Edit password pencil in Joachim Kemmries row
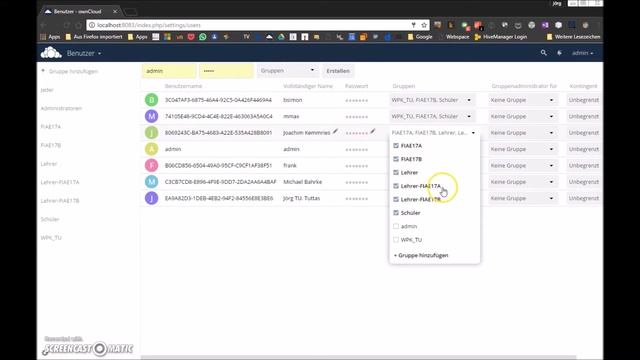Image resolution: width=640 pixels, height=360 pixels. [373, 131]
